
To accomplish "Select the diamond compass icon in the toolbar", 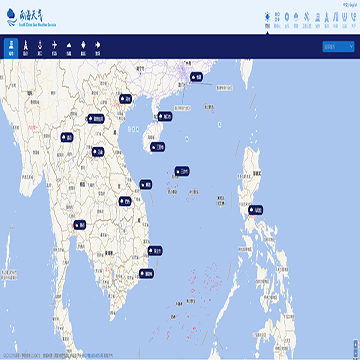I will pos(83,48).
